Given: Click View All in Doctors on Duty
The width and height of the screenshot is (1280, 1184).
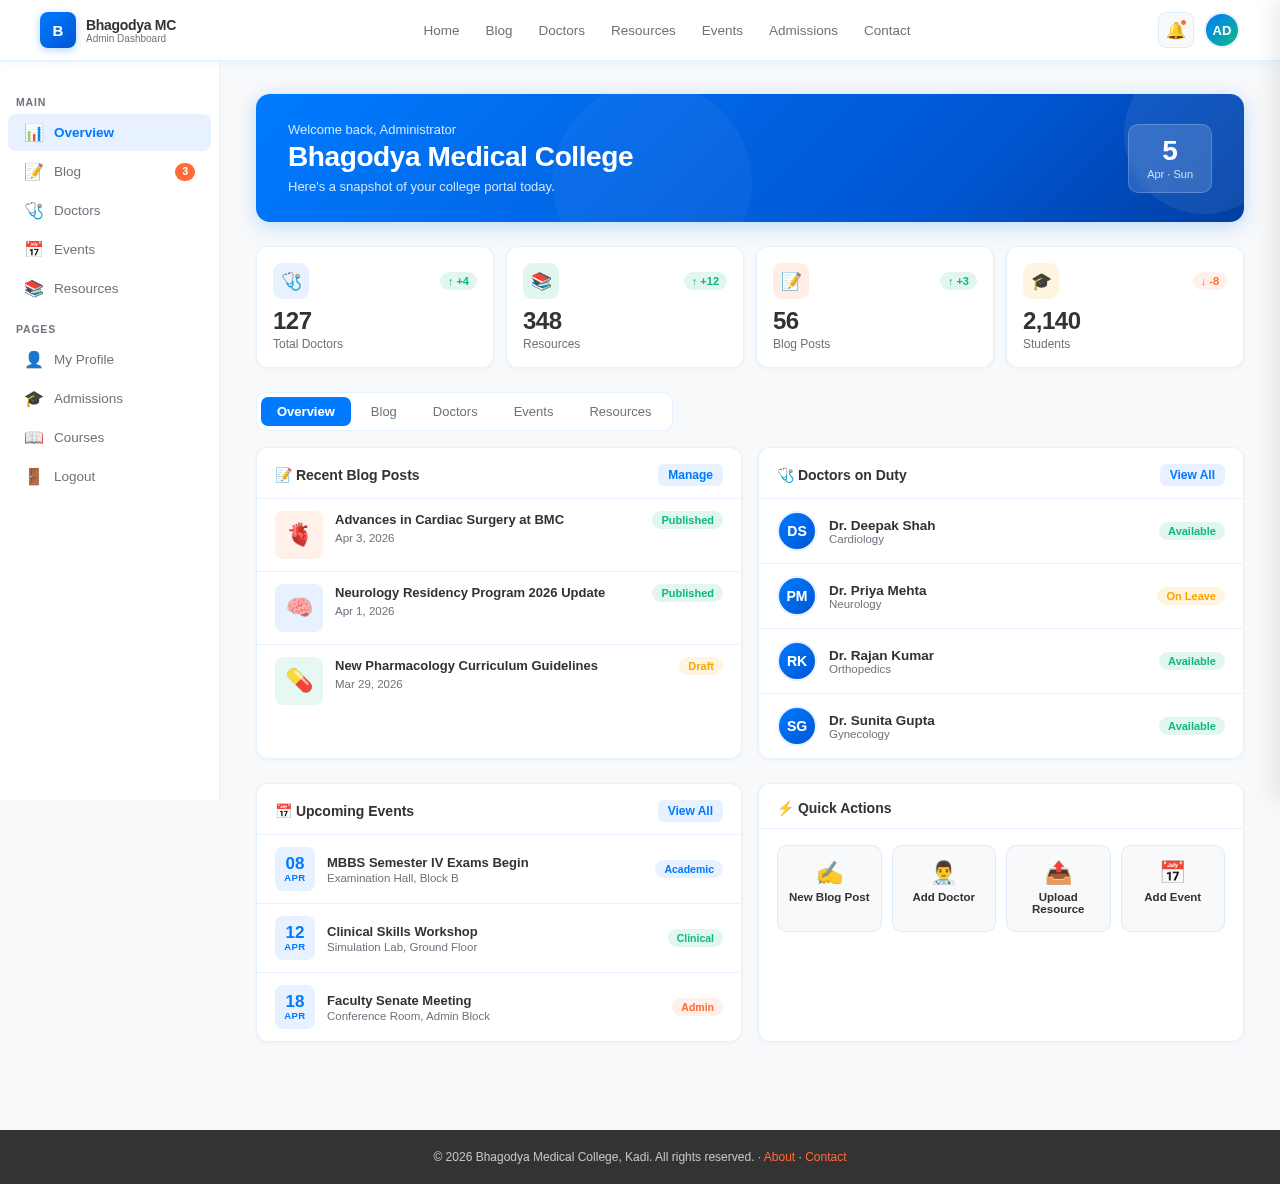Looking at the screenshot, I should 1192,475.
